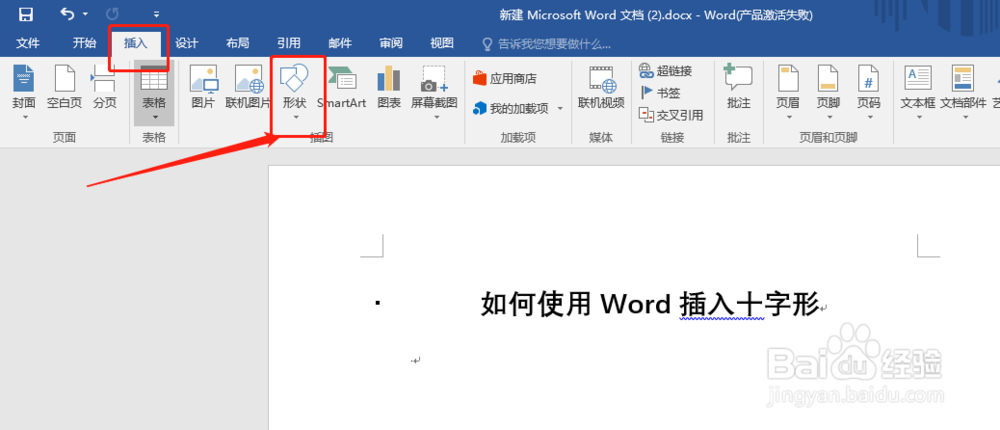The image size is (1000, 430).
Task: Open the 布局 tab
Action: (x=237, y=43)
